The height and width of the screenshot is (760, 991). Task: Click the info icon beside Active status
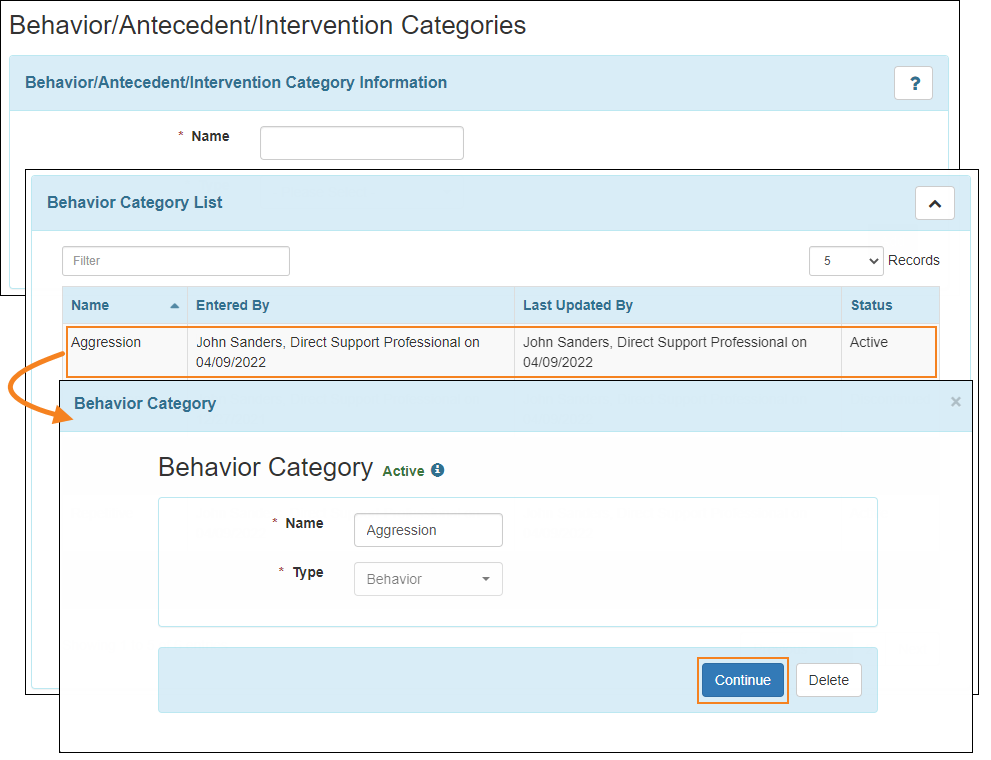pyautogui.click(x=438, y=470)
